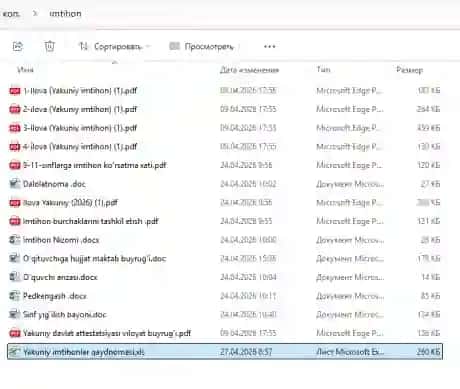Click PDF icon of Imtihon burchaklarini tashkil etish
460x389 pixels.
(15, 221)
